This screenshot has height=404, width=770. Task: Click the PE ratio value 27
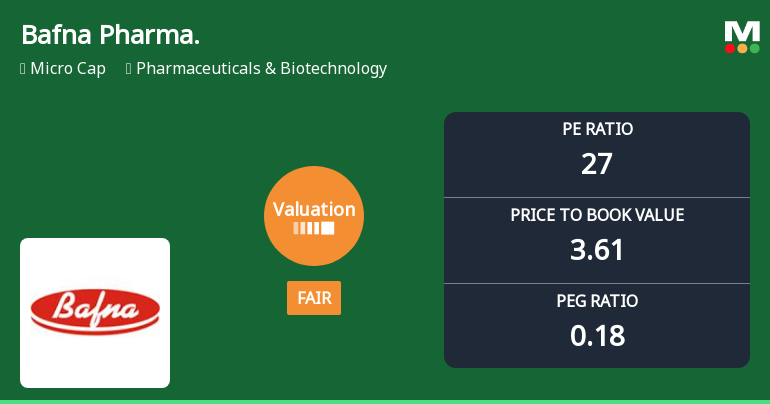pyautogui.click(x=597, y=163)
